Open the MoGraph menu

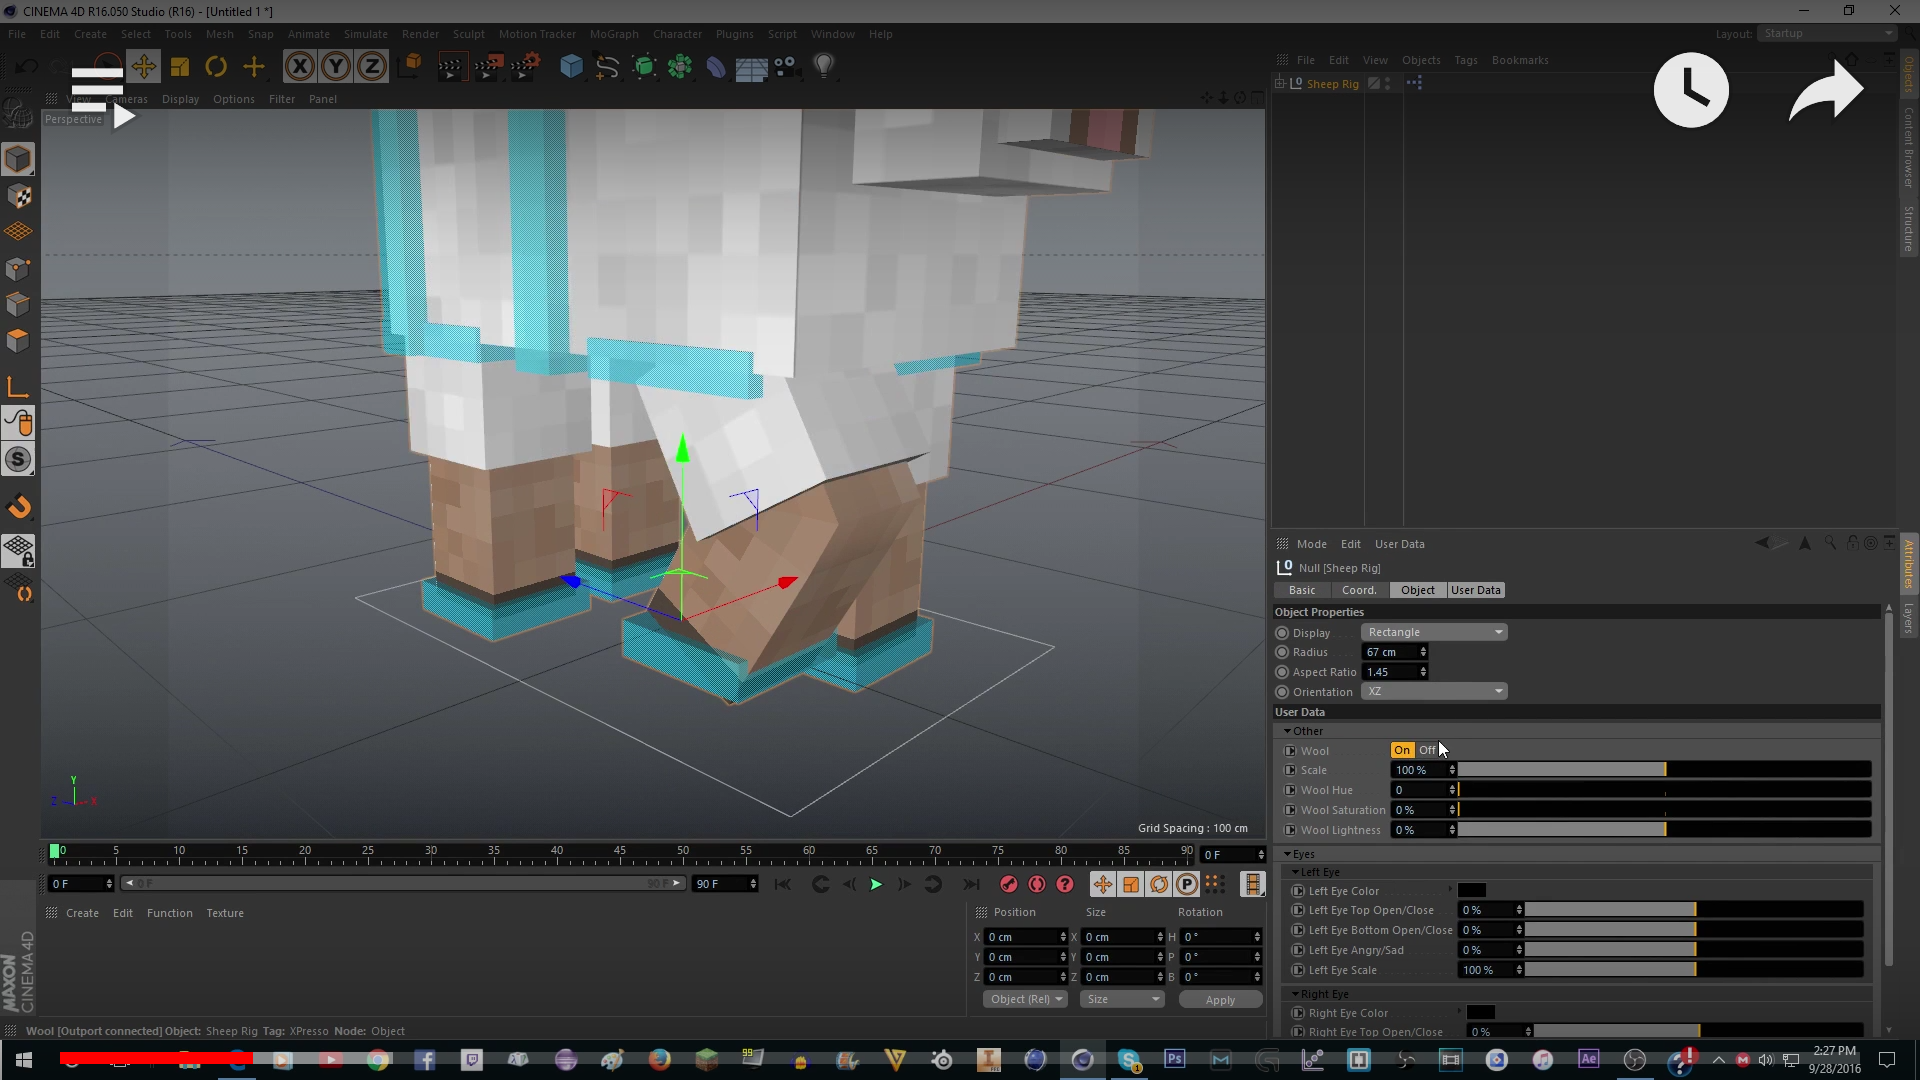[x=614, y=34]
